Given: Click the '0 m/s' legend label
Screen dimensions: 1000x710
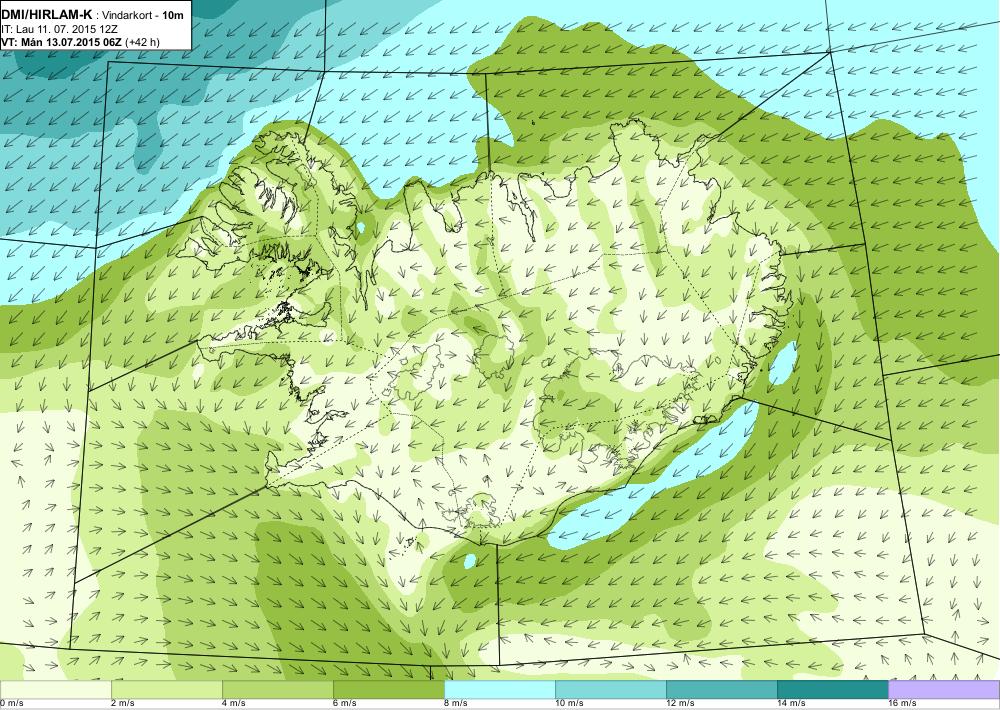Looking at the screenshot, I should click(x=12, y=703).
